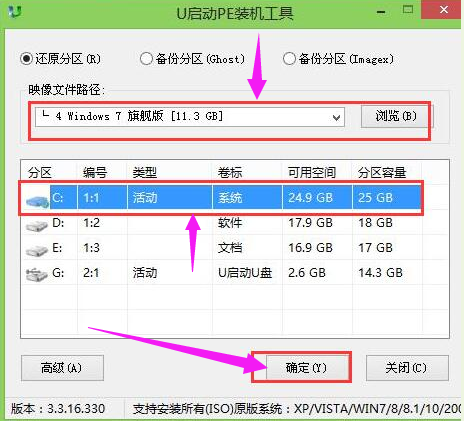Screen dimensions: 464x421
Task: Click the E: drive icon
Action: (36, 250)
